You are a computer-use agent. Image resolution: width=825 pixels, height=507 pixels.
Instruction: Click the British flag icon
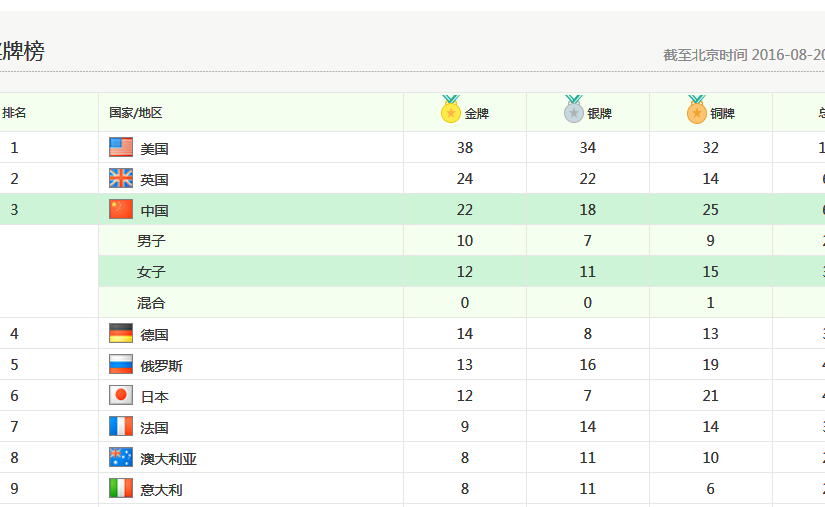coord(121,179)
